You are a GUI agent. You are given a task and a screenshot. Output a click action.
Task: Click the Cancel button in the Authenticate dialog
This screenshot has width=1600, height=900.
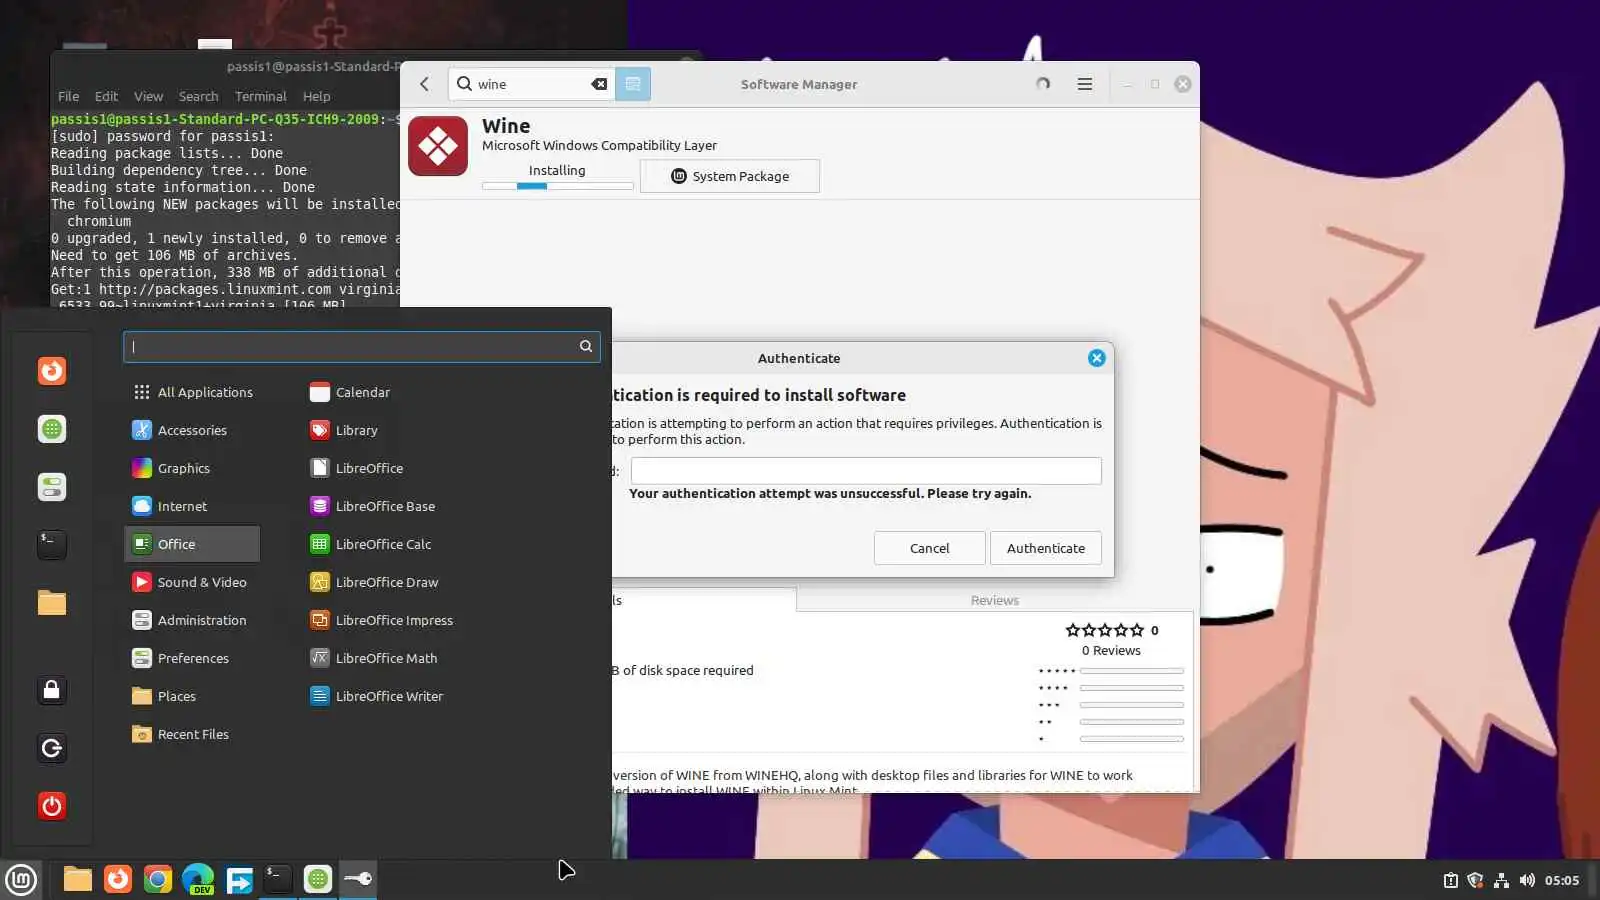[x=929, y=548]
